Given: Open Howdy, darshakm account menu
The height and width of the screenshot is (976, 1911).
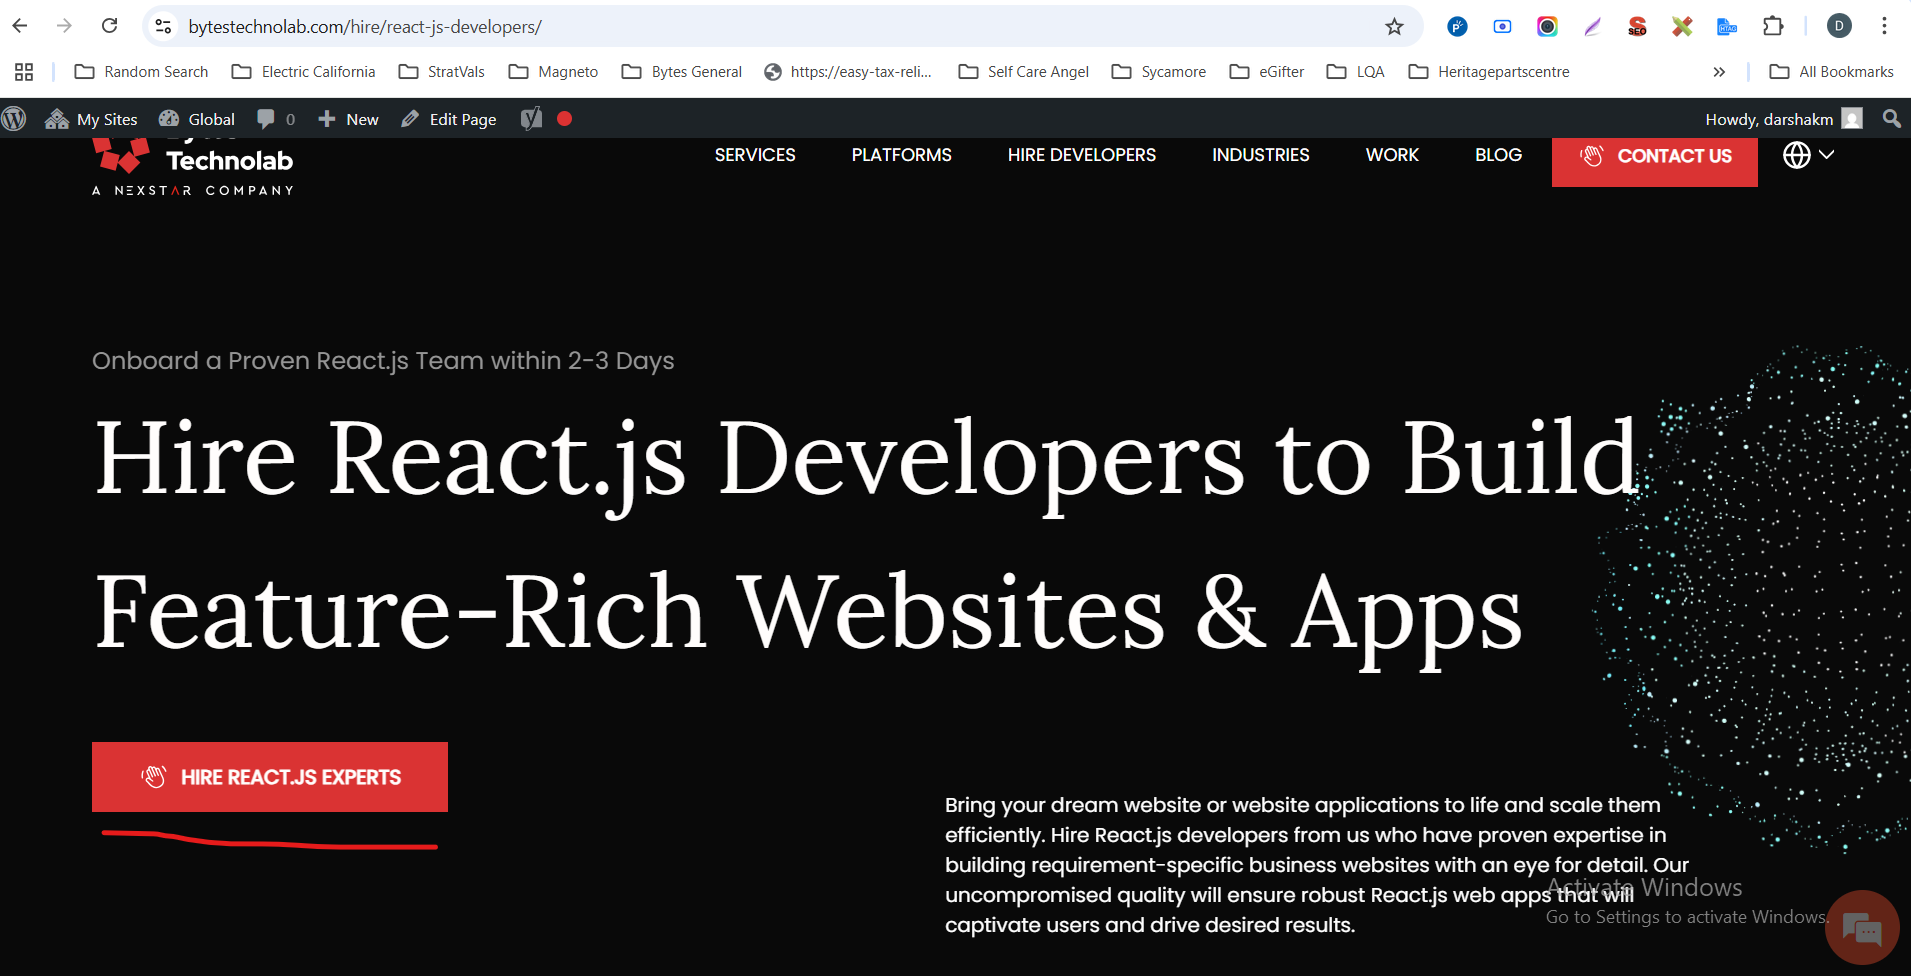Looking at the screenshot, I should [x=1784, y=119].
